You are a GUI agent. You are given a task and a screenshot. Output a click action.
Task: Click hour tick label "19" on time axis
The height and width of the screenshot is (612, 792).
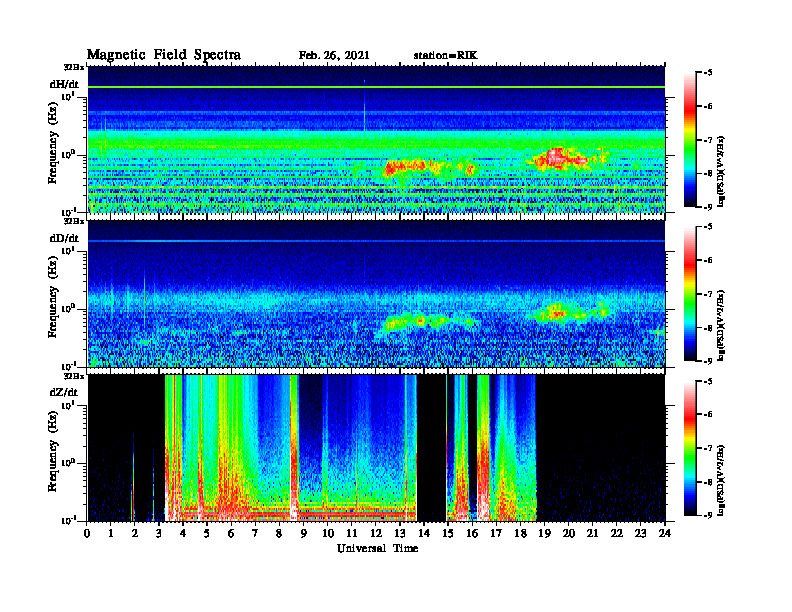544,533
